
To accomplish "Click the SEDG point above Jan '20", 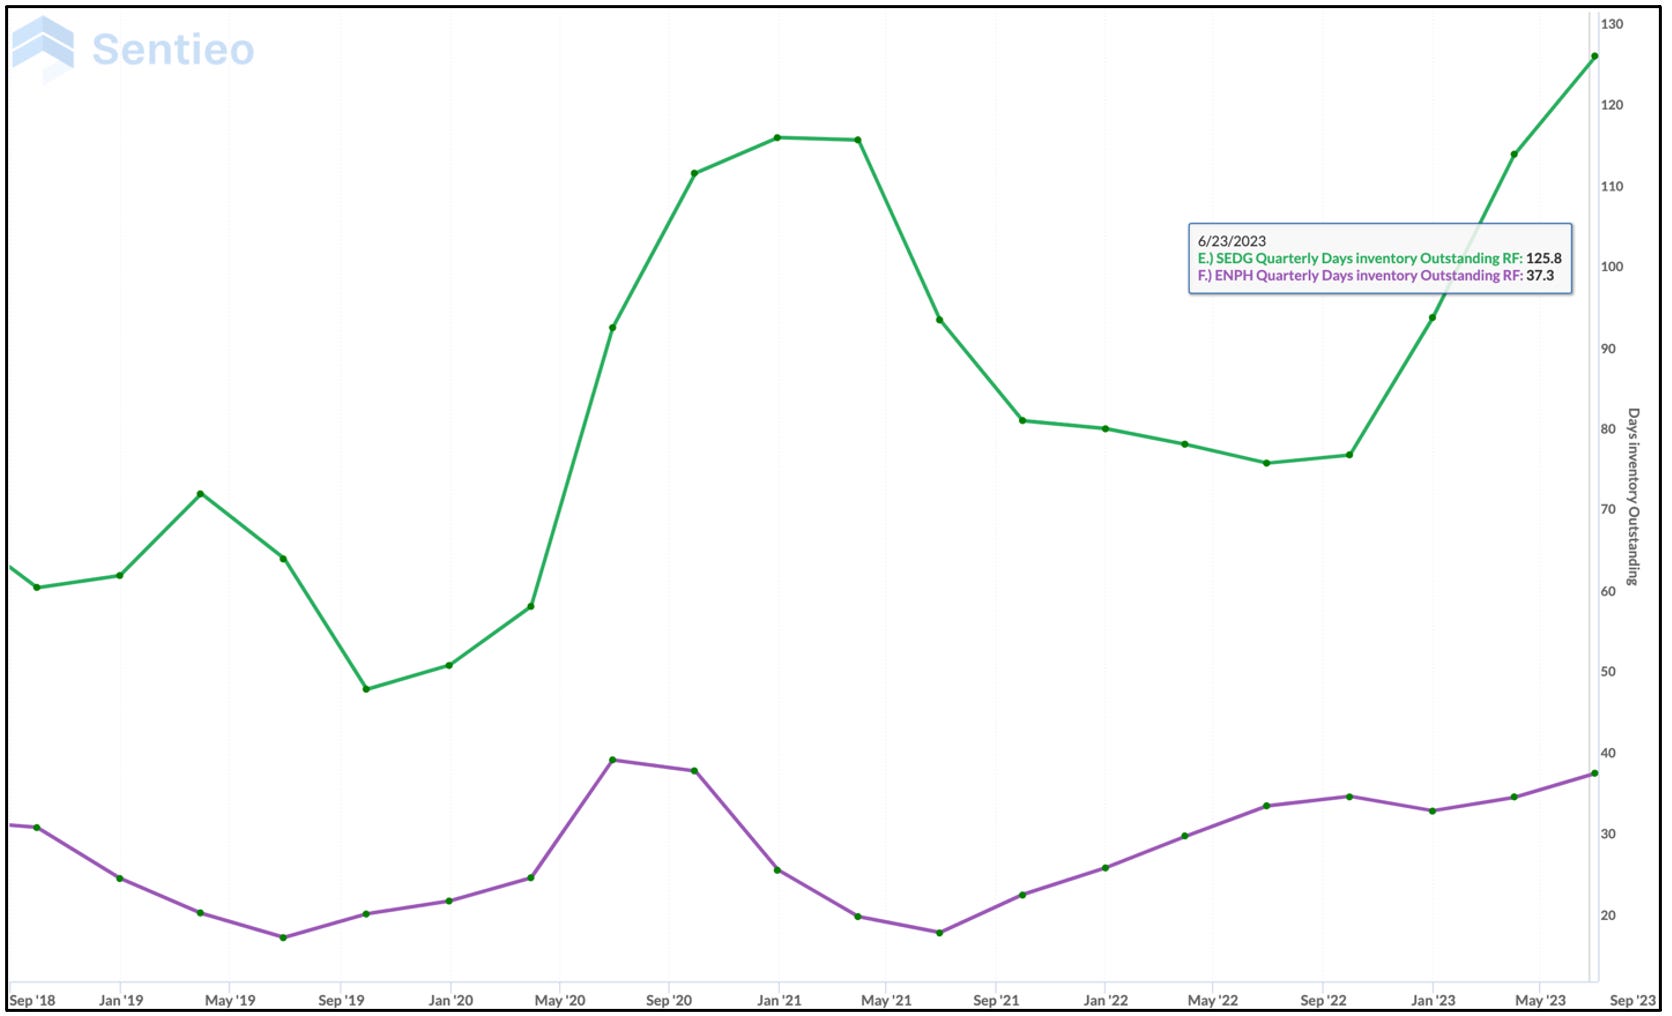I will [449, 665].
